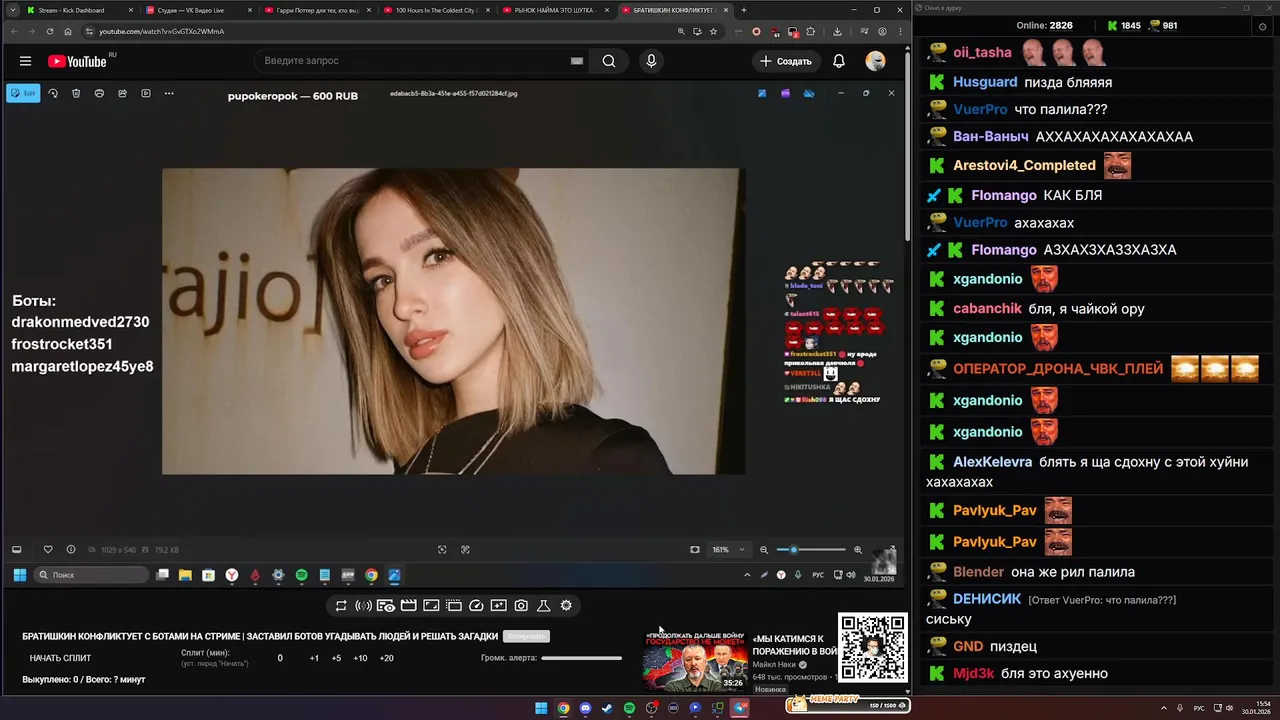Open the recommended video thumbnail 35:26
Viewport: 1280px width, 720px height.
click(x=695, y=660)
